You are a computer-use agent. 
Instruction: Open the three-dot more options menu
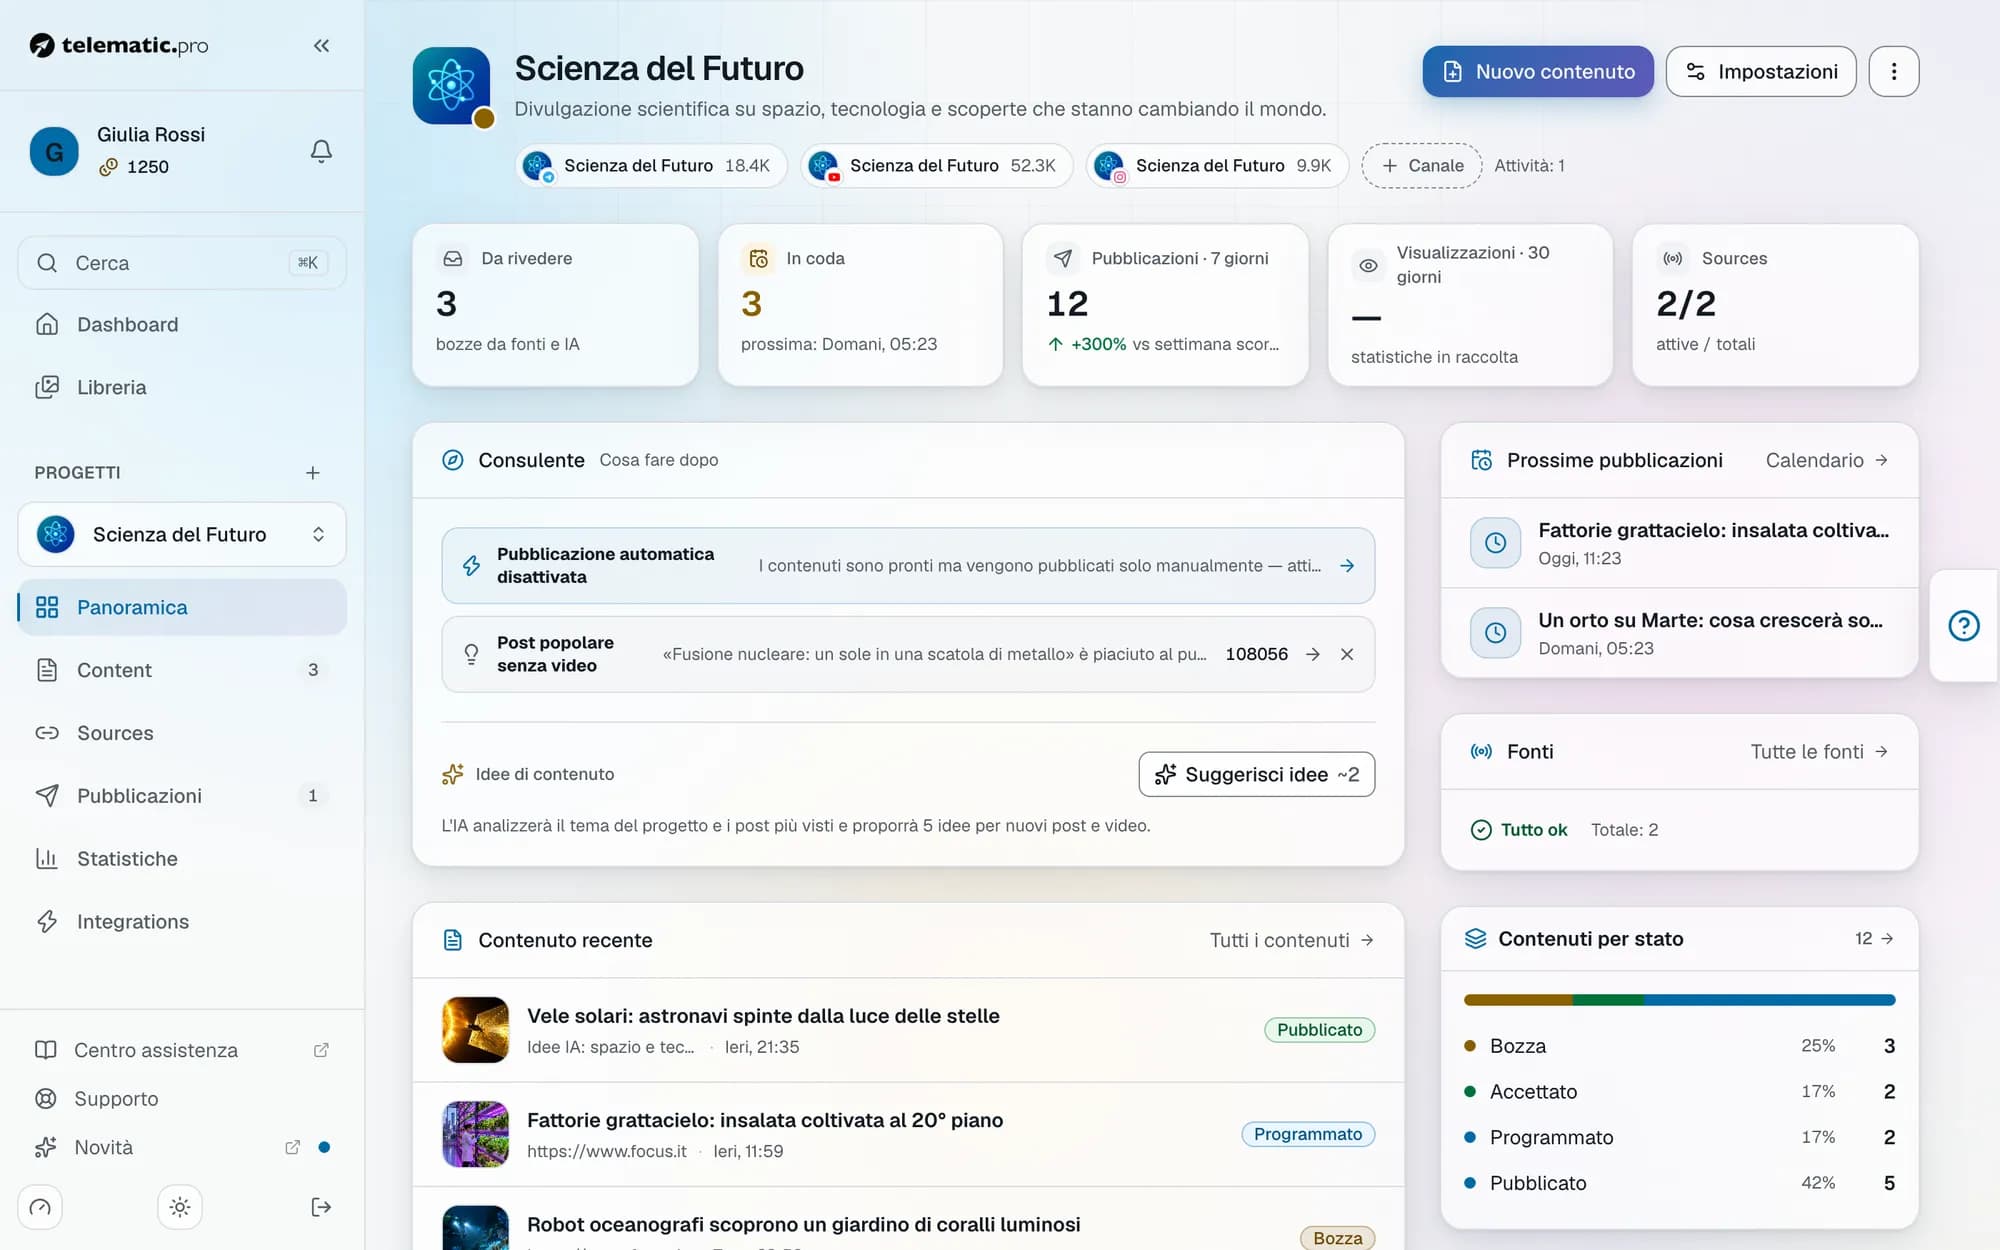1893,71
